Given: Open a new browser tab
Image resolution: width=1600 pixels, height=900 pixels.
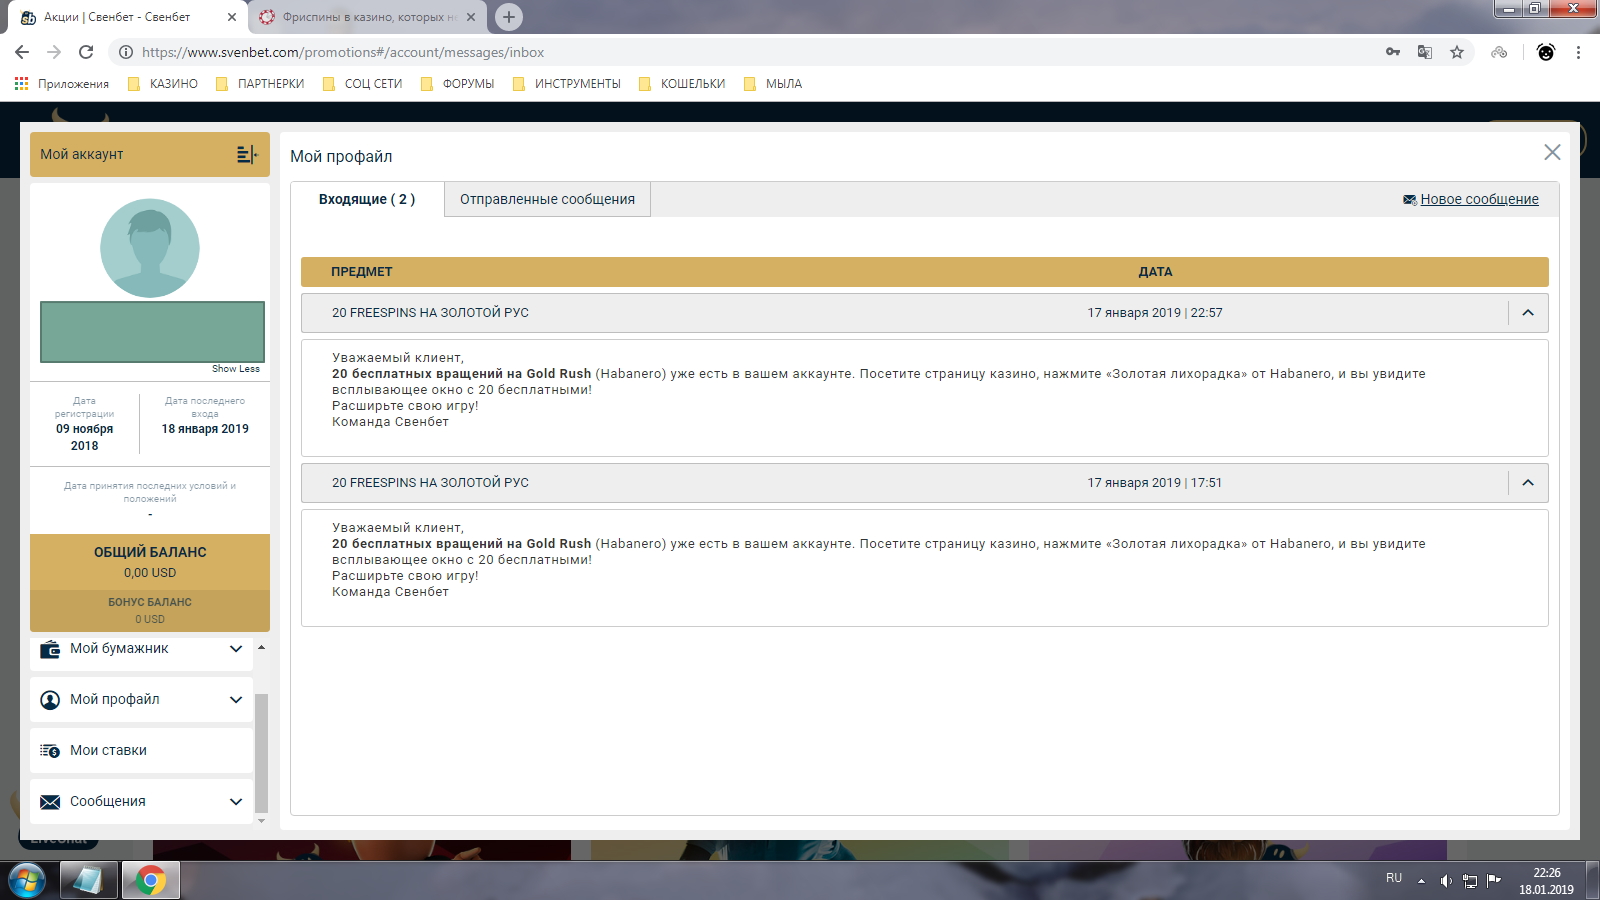Looking at the screenshot, I should pyautogui.click(x=509, y=16).
